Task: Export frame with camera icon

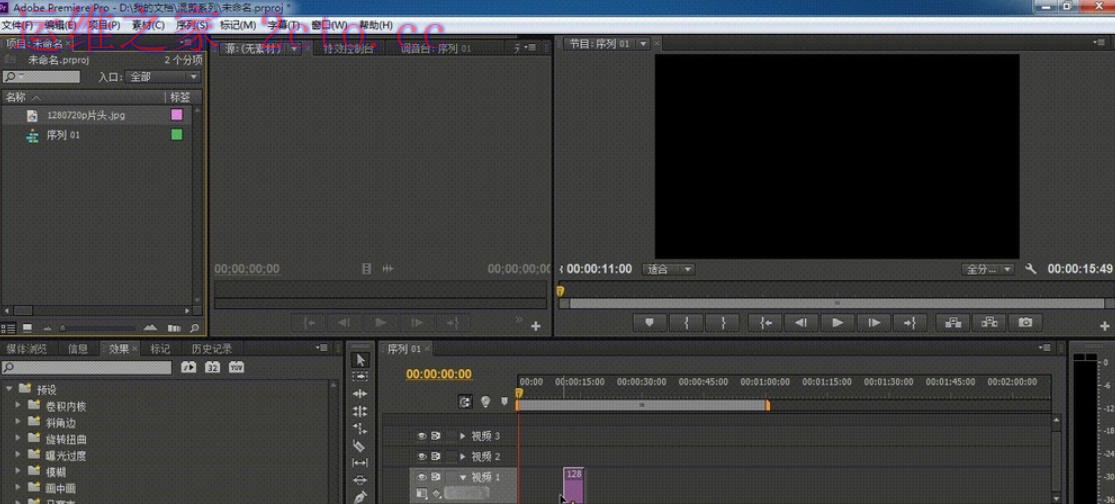Action: [1025, 323]
